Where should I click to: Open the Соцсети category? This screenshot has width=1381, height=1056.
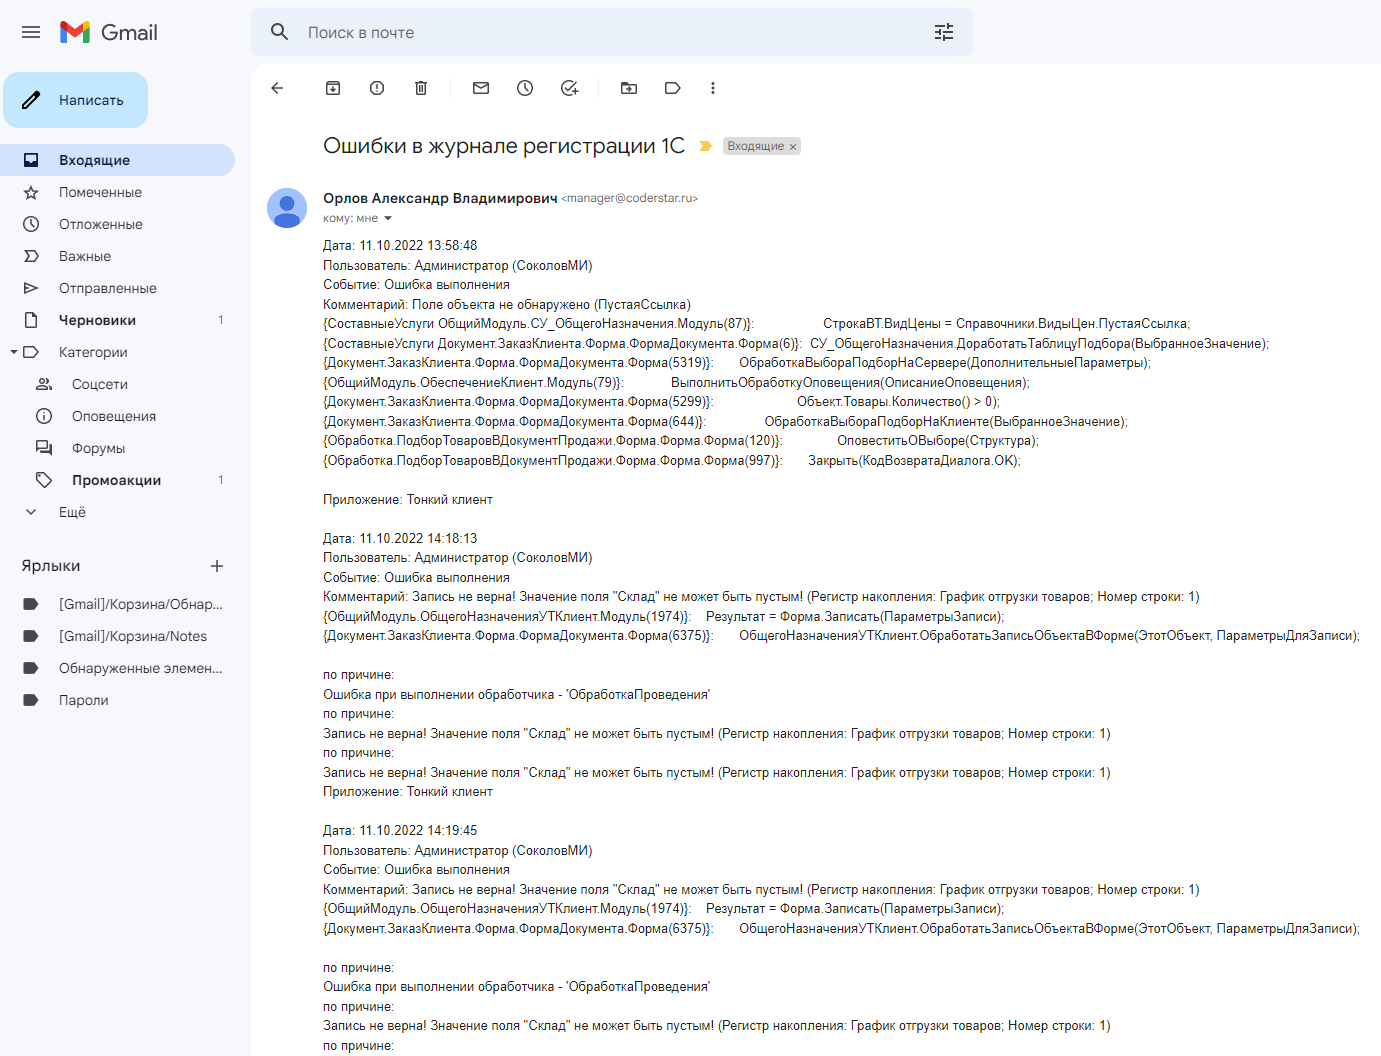[117, 384]
